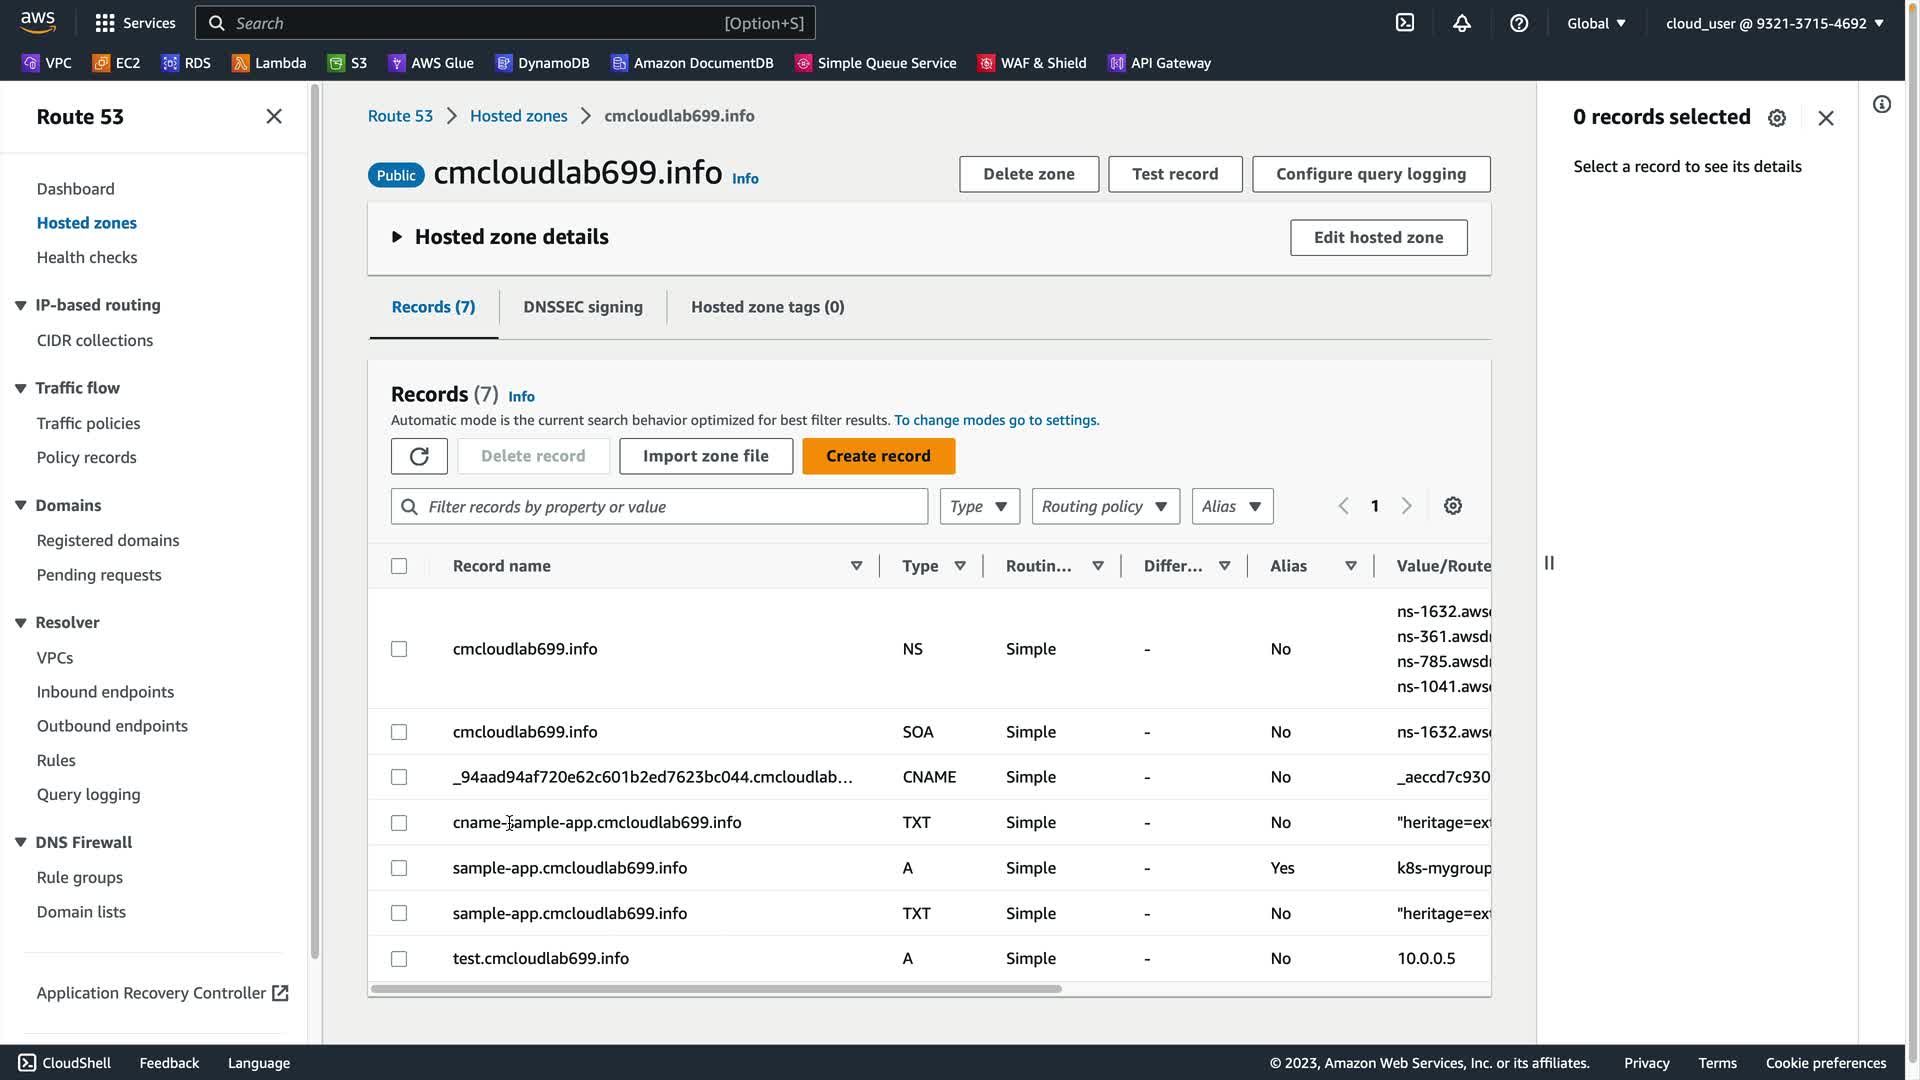The image size is (1920, 1080).
Task: Open the help question mark icon
Action: [1519, 23]
